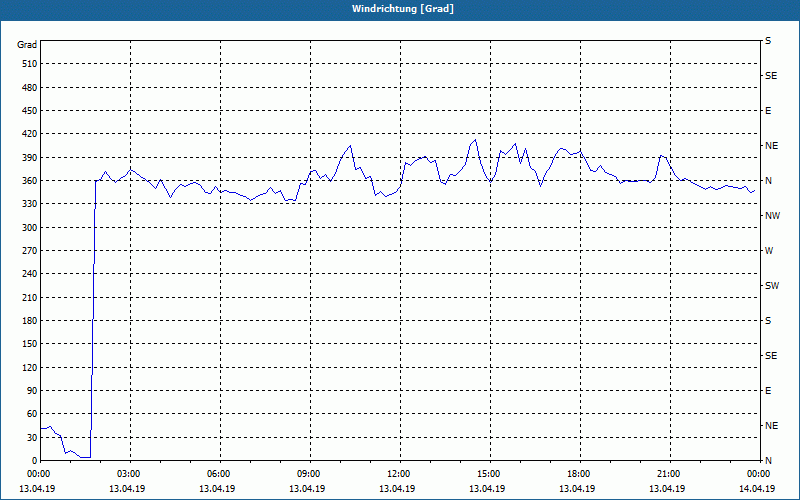This screenshot has height=500, width=800.
Task: Click the 30 axis value
Action: 31,437
